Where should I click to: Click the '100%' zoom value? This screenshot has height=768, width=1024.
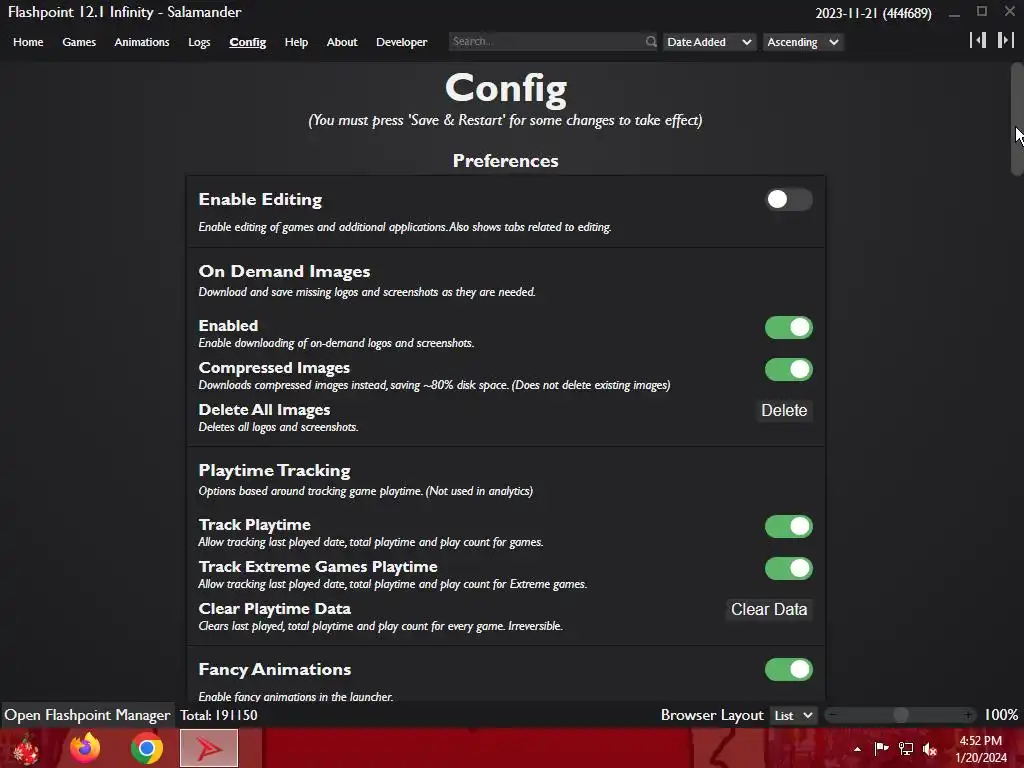[1000, 715]
